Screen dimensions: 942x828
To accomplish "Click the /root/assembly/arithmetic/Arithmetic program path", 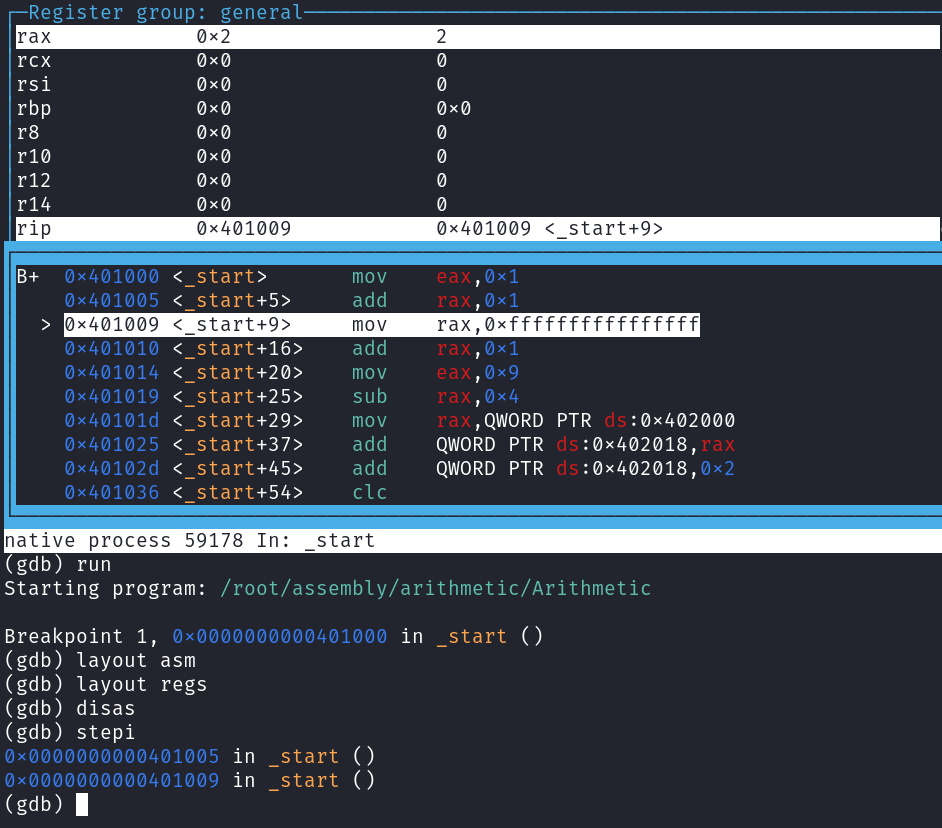I will (435, 588).
